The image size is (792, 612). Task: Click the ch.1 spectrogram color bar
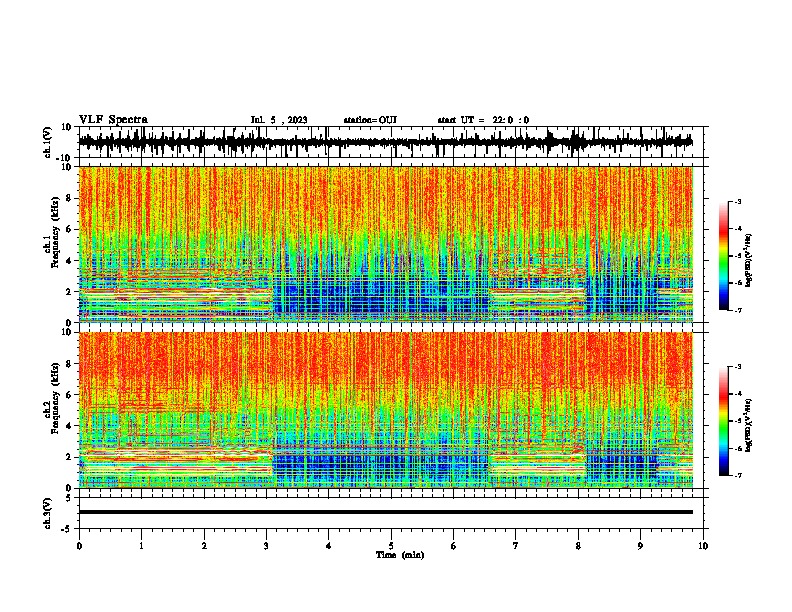point(723,255)
